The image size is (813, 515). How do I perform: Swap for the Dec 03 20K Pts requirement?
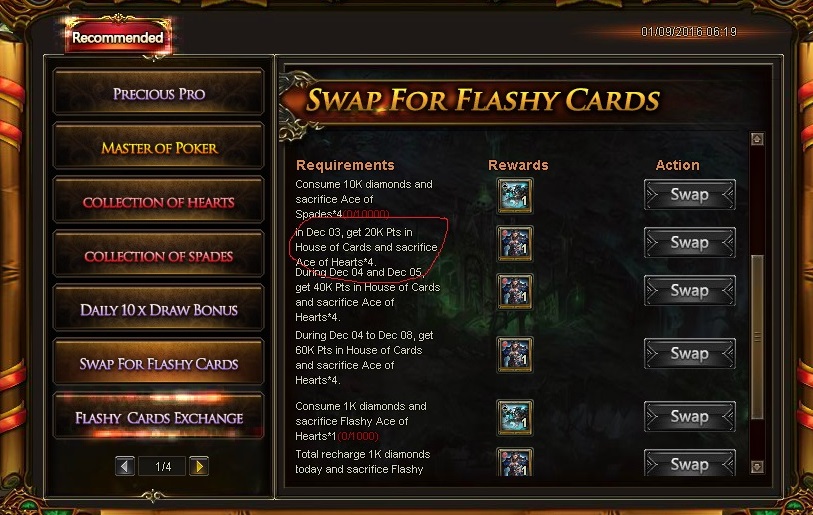pyautogui.click(x=690, y=242)
